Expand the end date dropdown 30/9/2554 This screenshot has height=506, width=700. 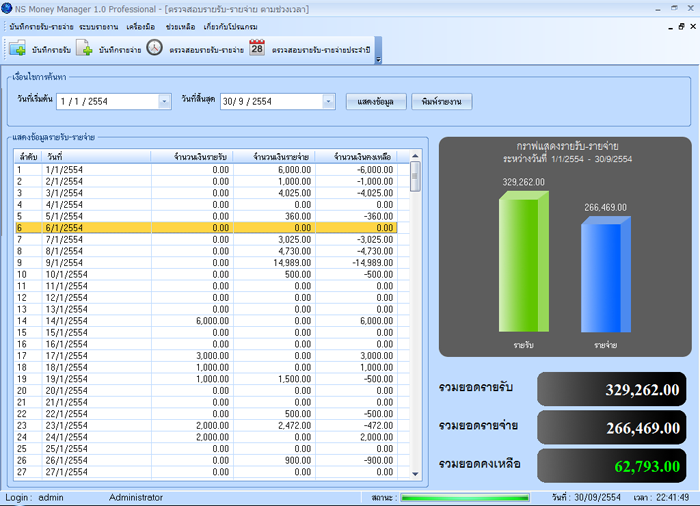[328, 101]
